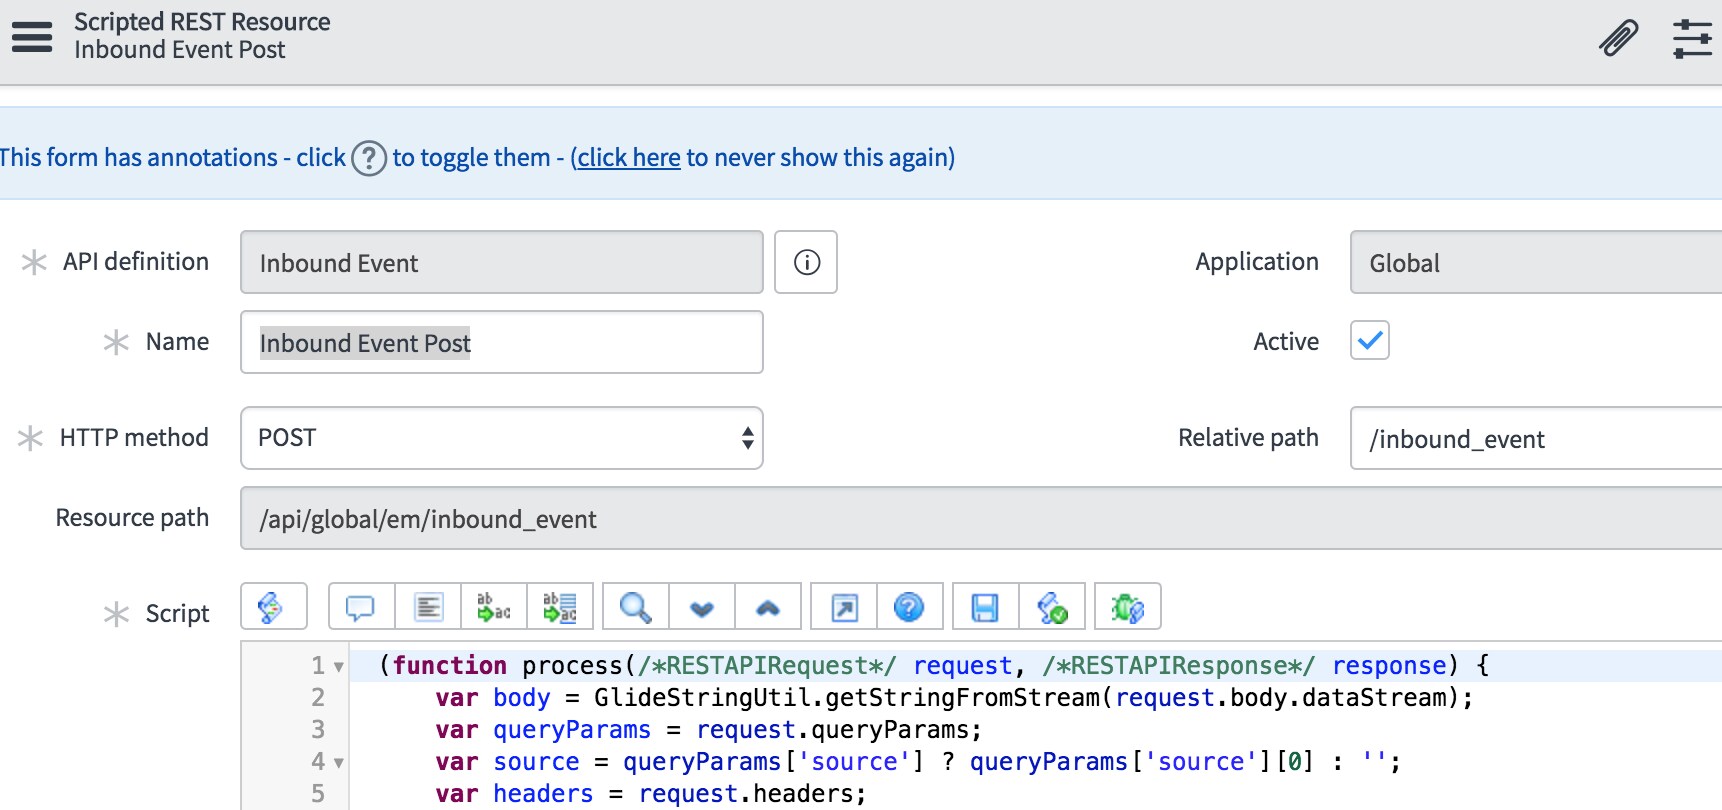The height and width of the screenshot is (810, 1722).
Task: Collapse the code fold arrow at line 1
Action: click(x=339, y=667)
